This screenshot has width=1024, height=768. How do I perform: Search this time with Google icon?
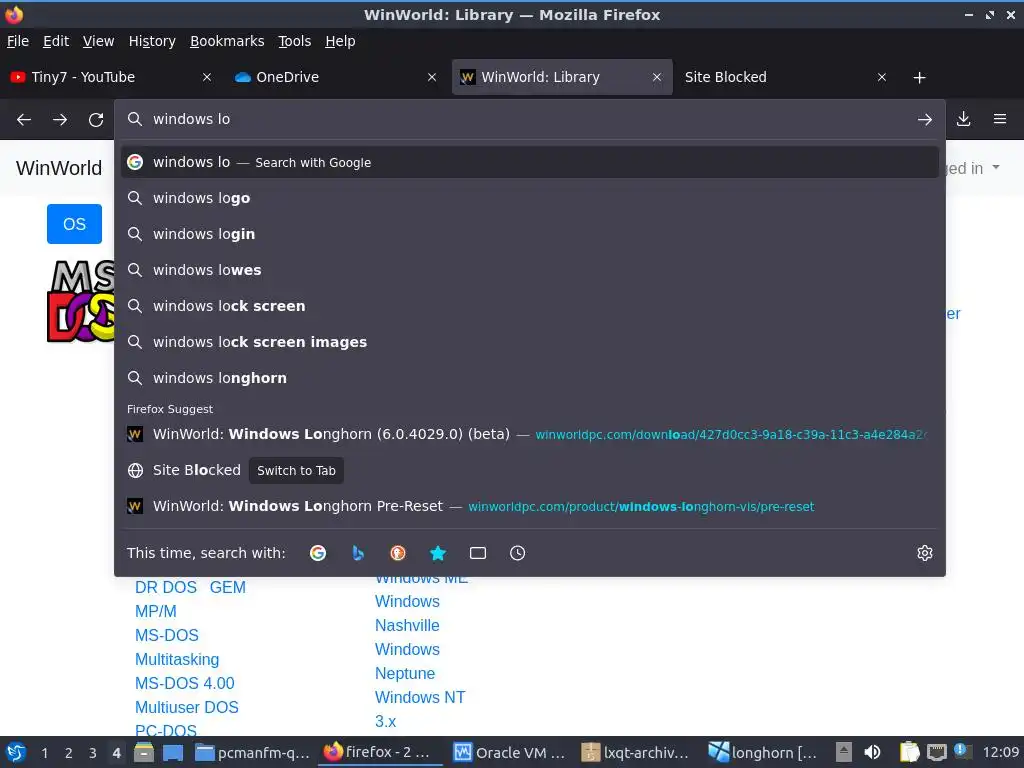coord(318,553)
